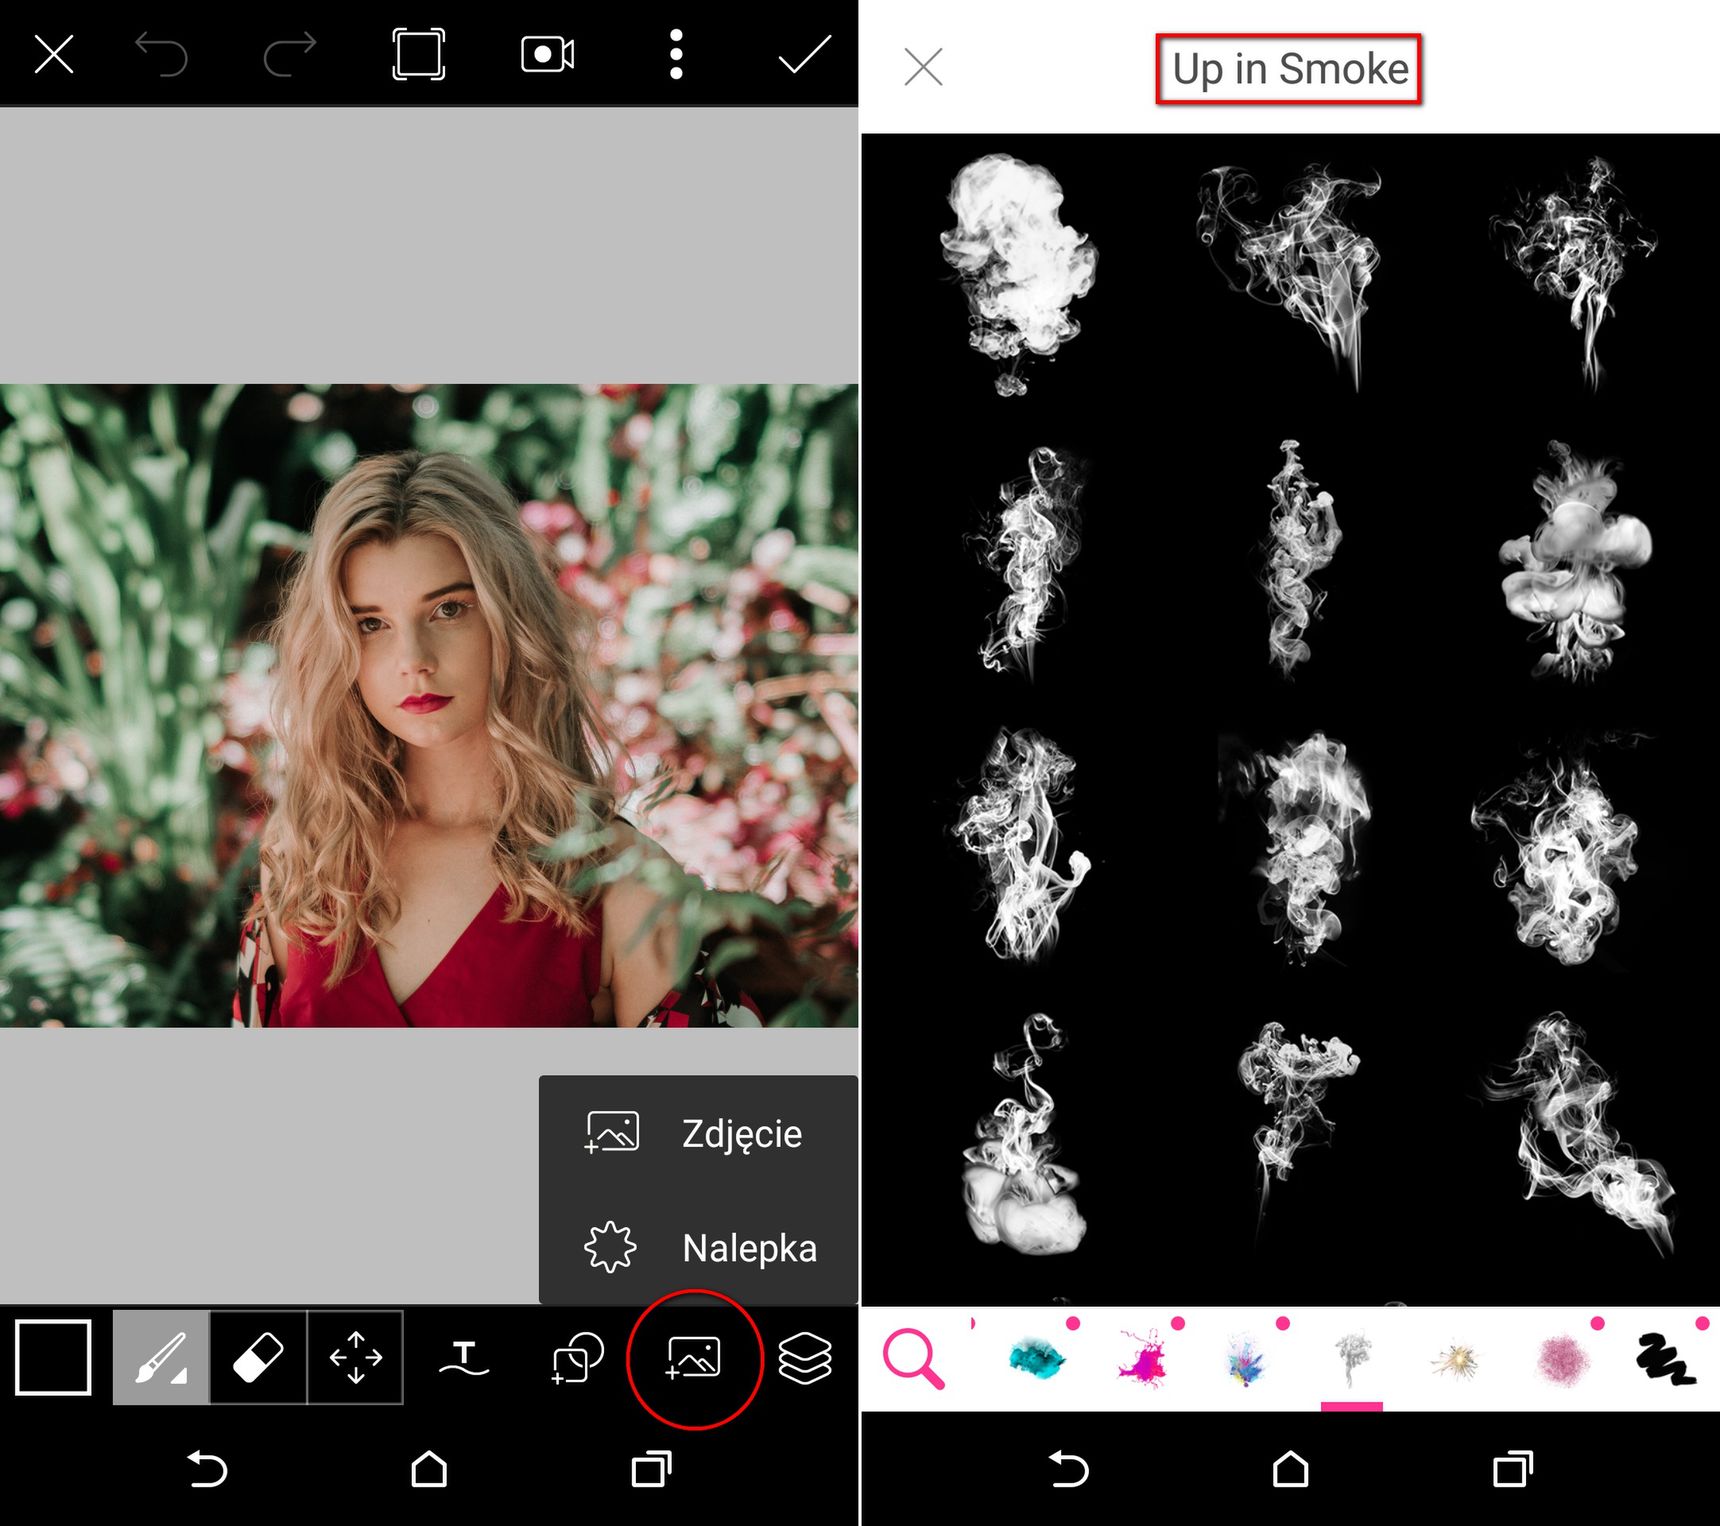This screenshot has height=1526, width=1720.
Task: Pick the mushroom-shaped smoke, second row right
Action: (x=1575, y=560)
